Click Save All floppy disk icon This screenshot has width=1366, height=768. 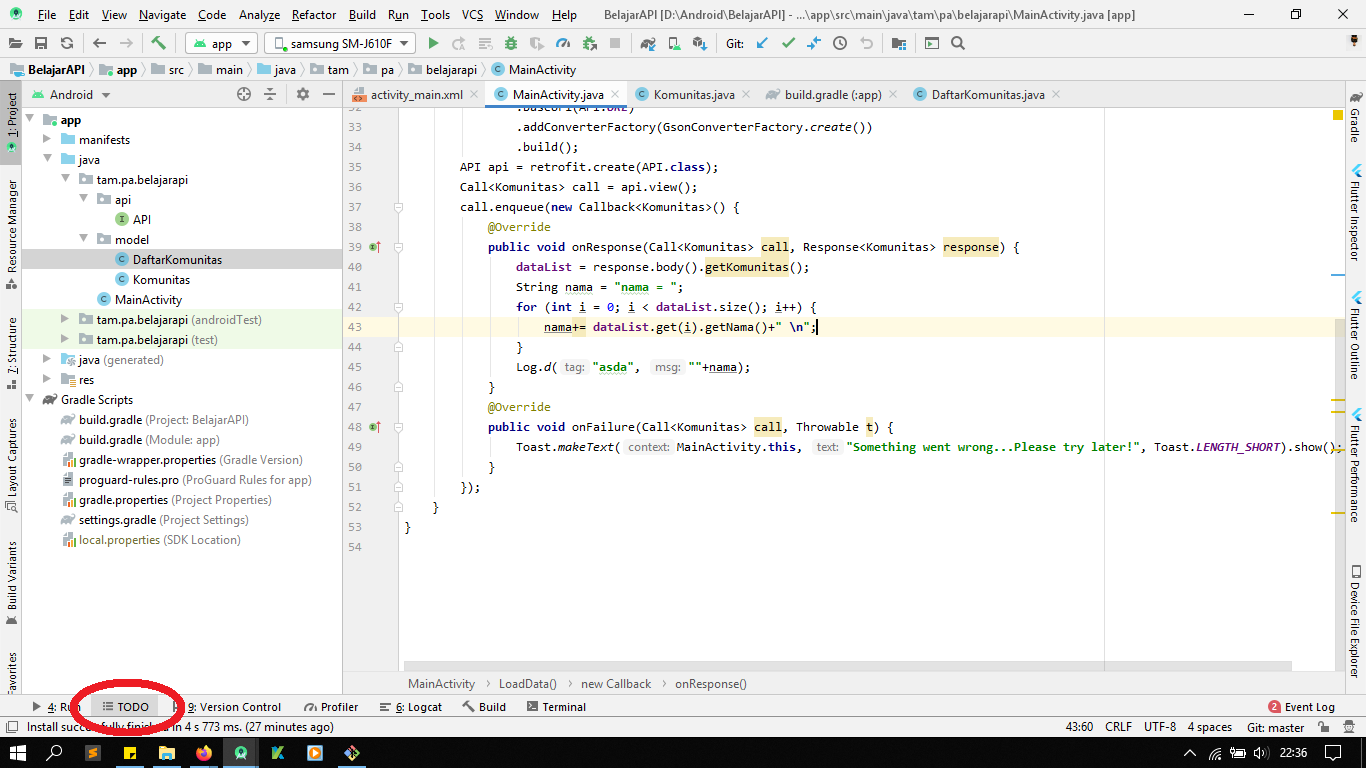[x=41, y=44]
